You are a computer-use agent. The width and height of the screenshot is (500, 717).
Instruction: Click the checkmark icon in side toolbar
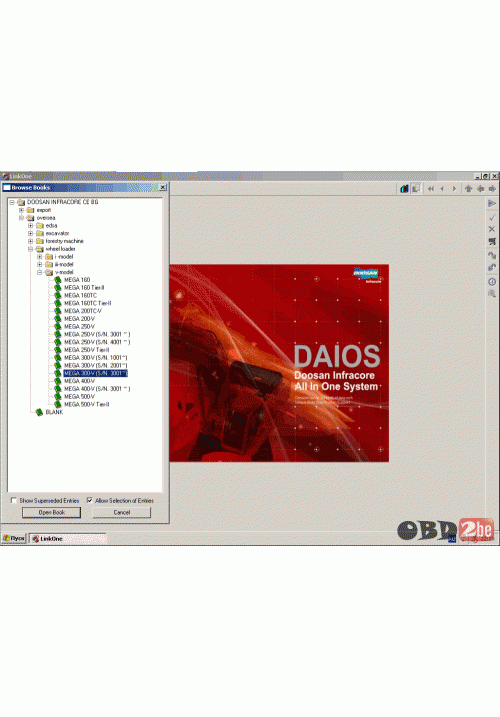[492, 217]
